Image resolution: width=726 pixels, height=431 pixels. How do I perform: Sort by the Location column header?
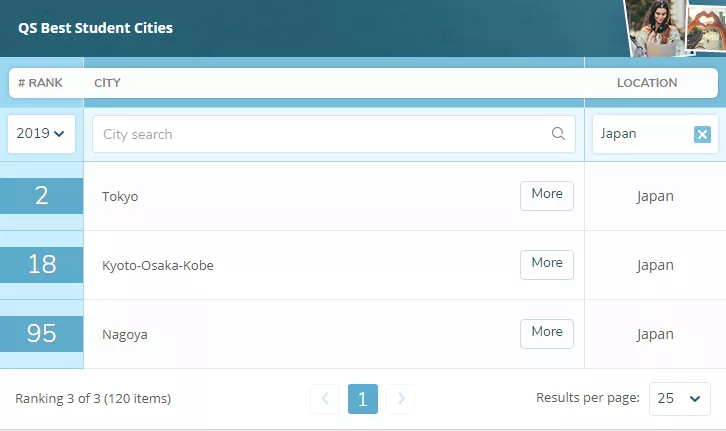(x=647, y=83)
